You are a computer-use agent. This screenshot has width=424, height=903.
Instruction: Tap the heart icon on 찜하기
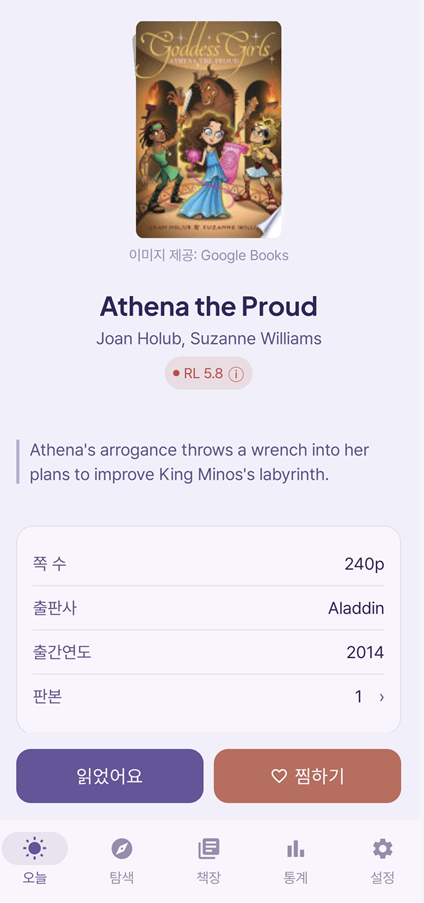[279, 776]
